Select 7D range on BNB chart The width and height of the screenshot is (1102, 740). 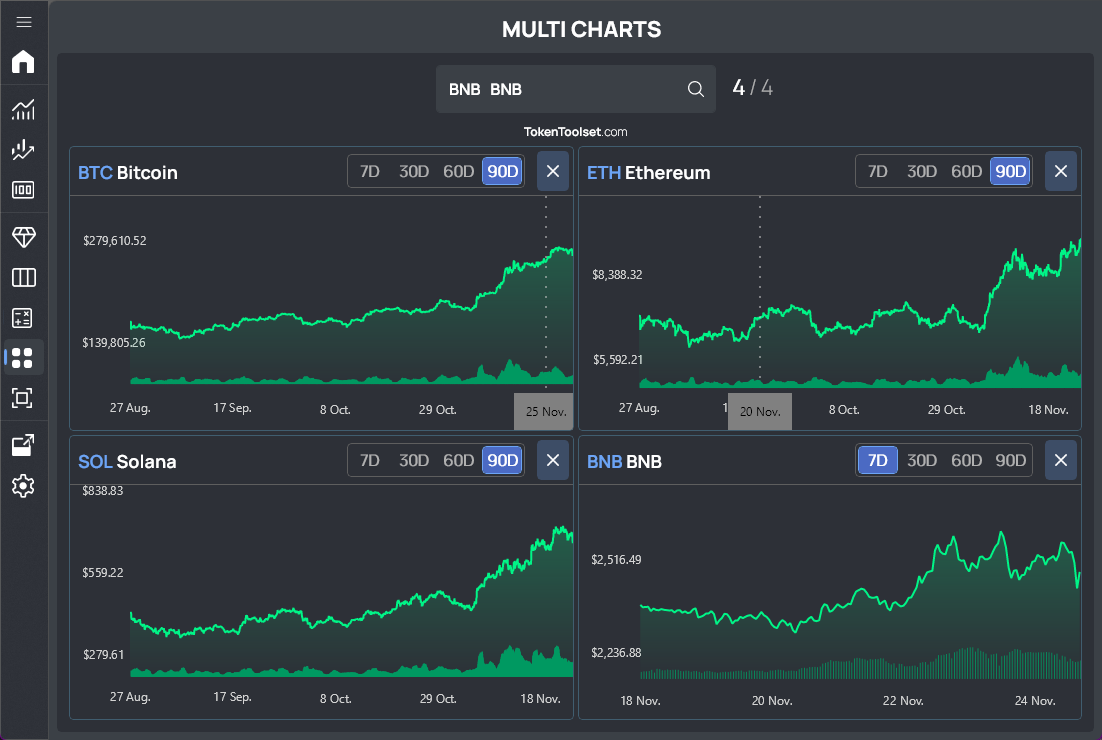878,460
